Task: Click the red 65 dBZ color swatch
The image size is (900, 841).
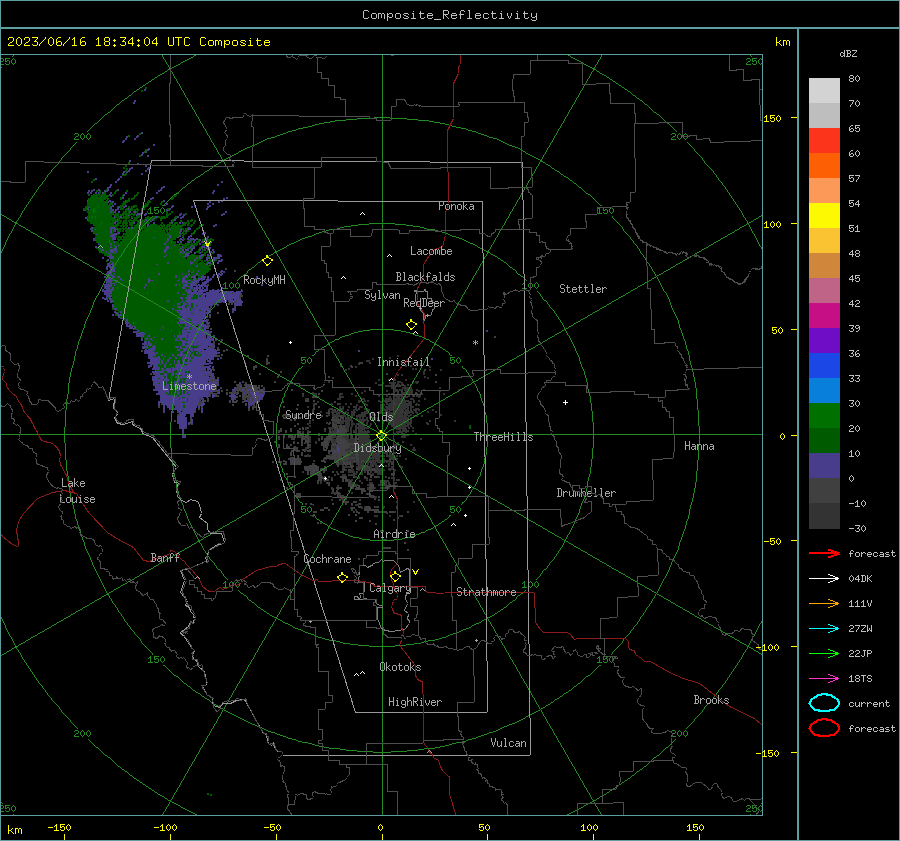Action: click(x=824, y=141)
